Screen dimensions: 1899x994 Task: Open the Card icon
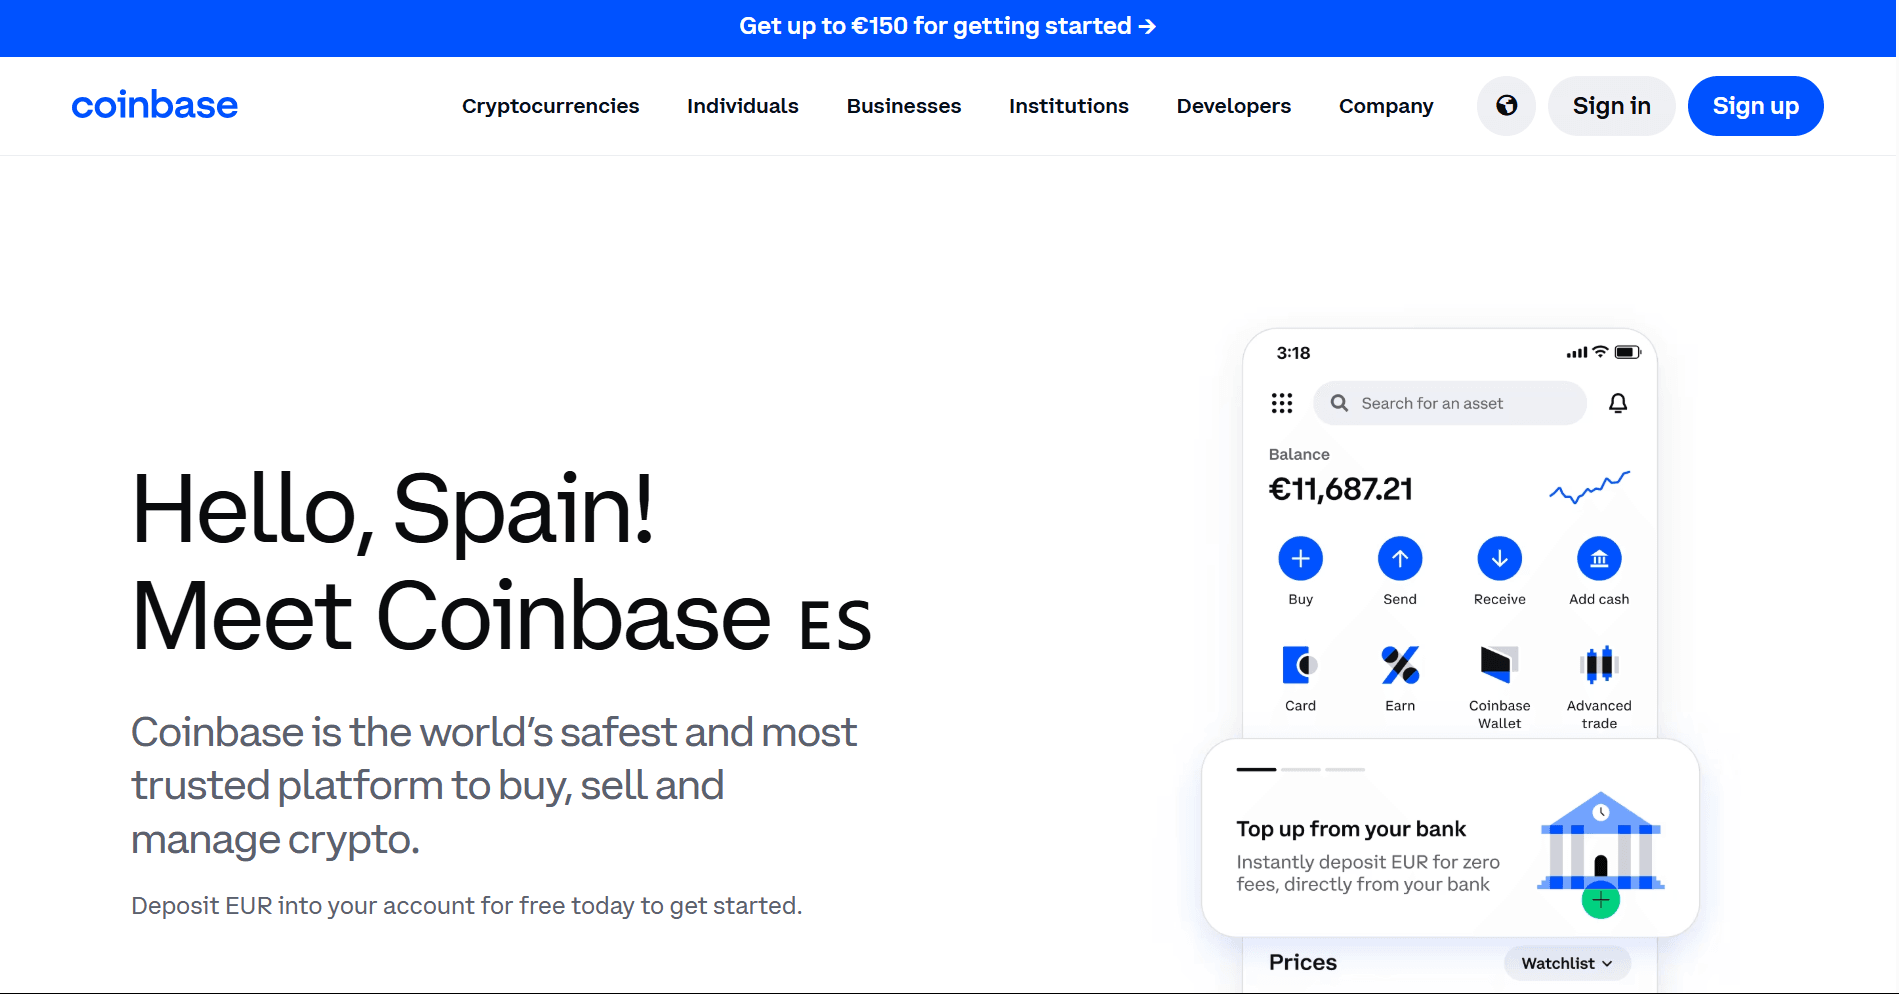tap(1300, 665)
